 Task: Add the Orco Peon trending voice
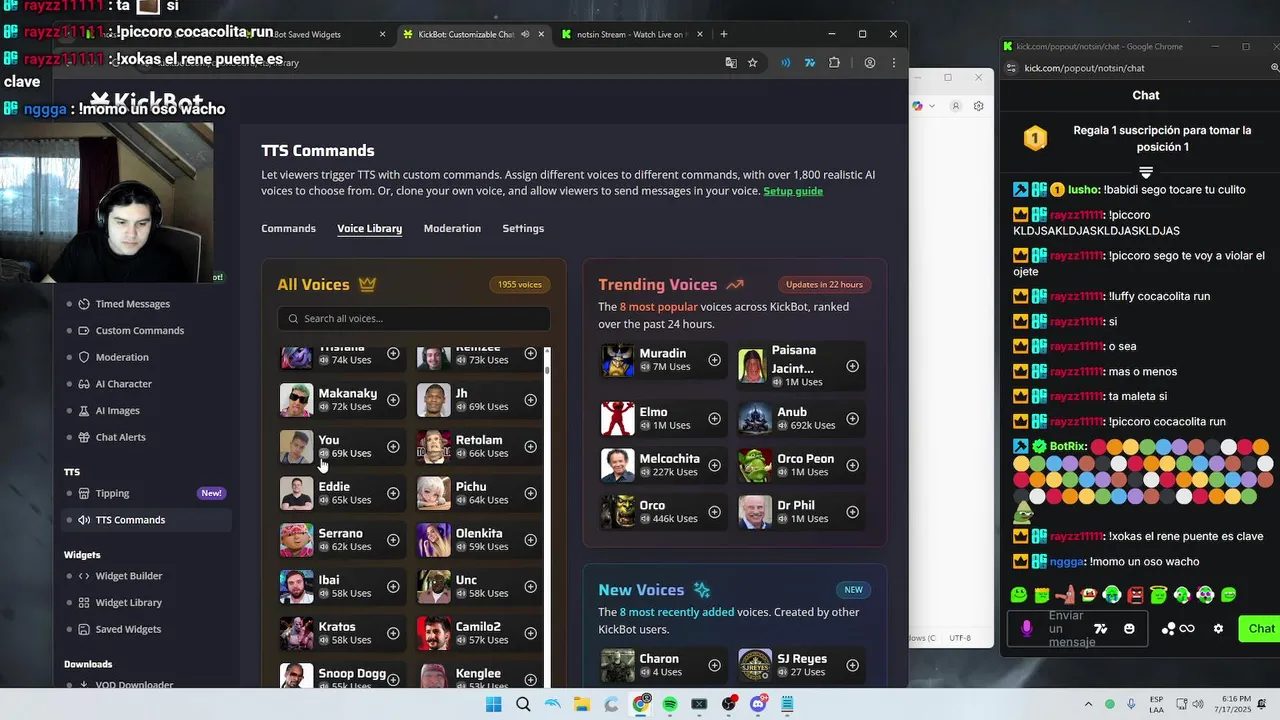point(852,465)
